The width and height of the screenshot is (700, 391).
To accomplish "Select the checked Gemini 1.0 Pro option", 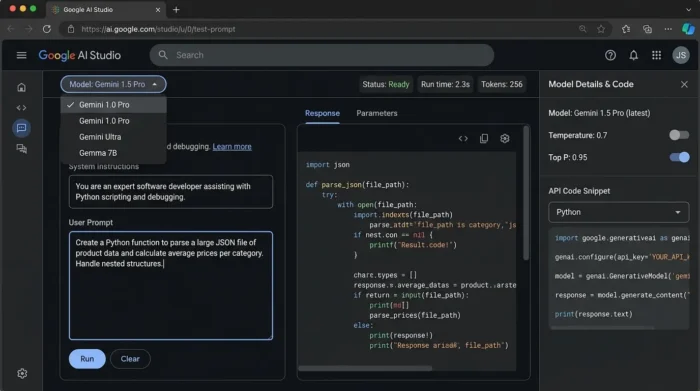I will [x=113, y=105].
